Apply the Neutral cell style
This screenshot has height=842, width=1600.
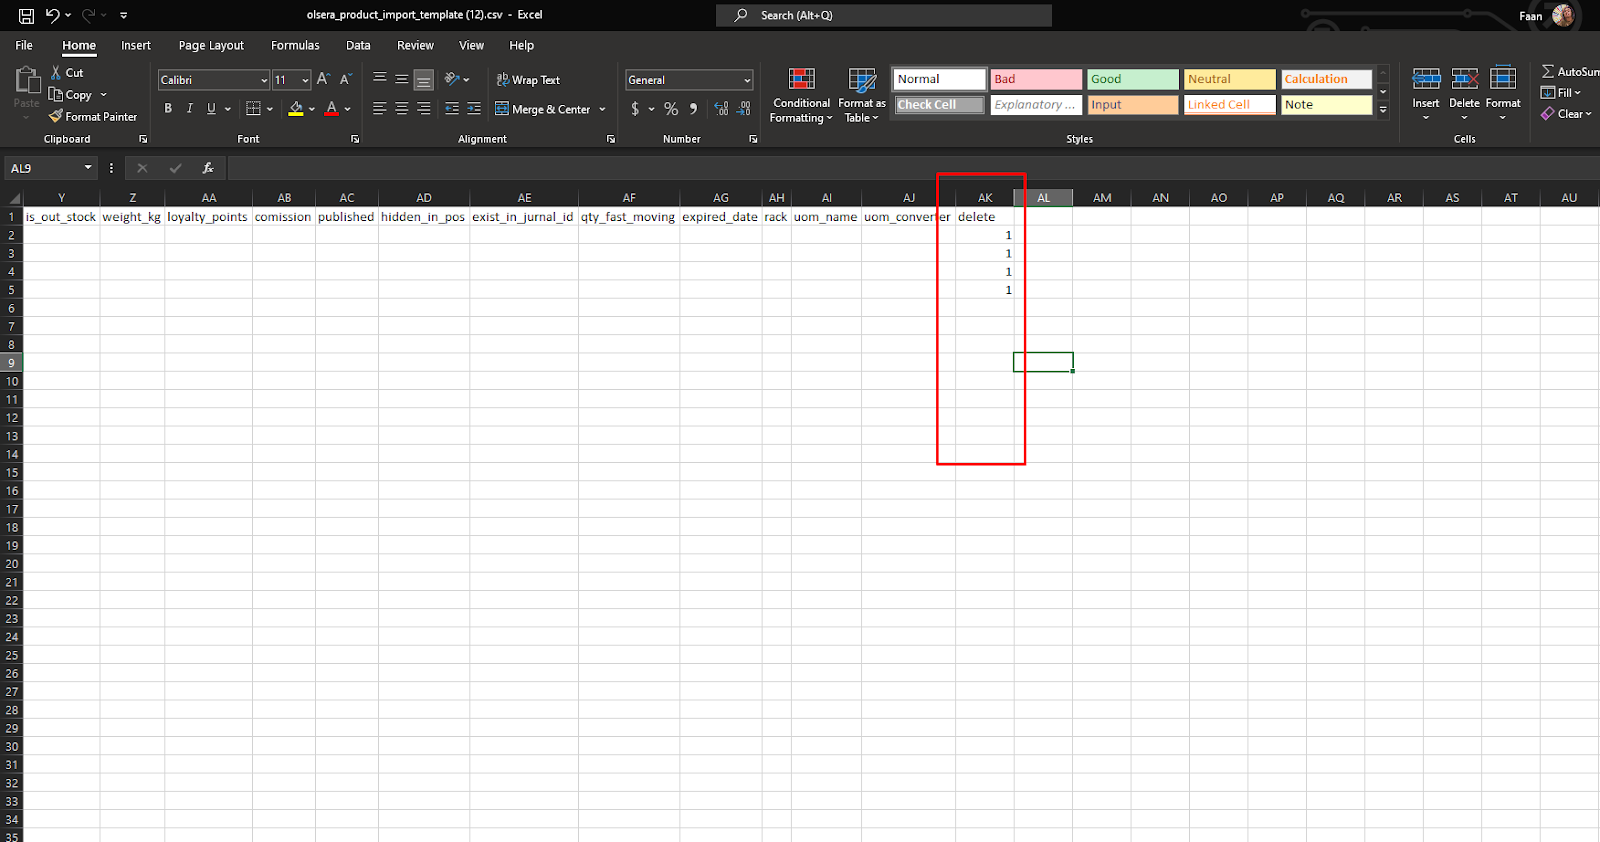pos(1230,79)
